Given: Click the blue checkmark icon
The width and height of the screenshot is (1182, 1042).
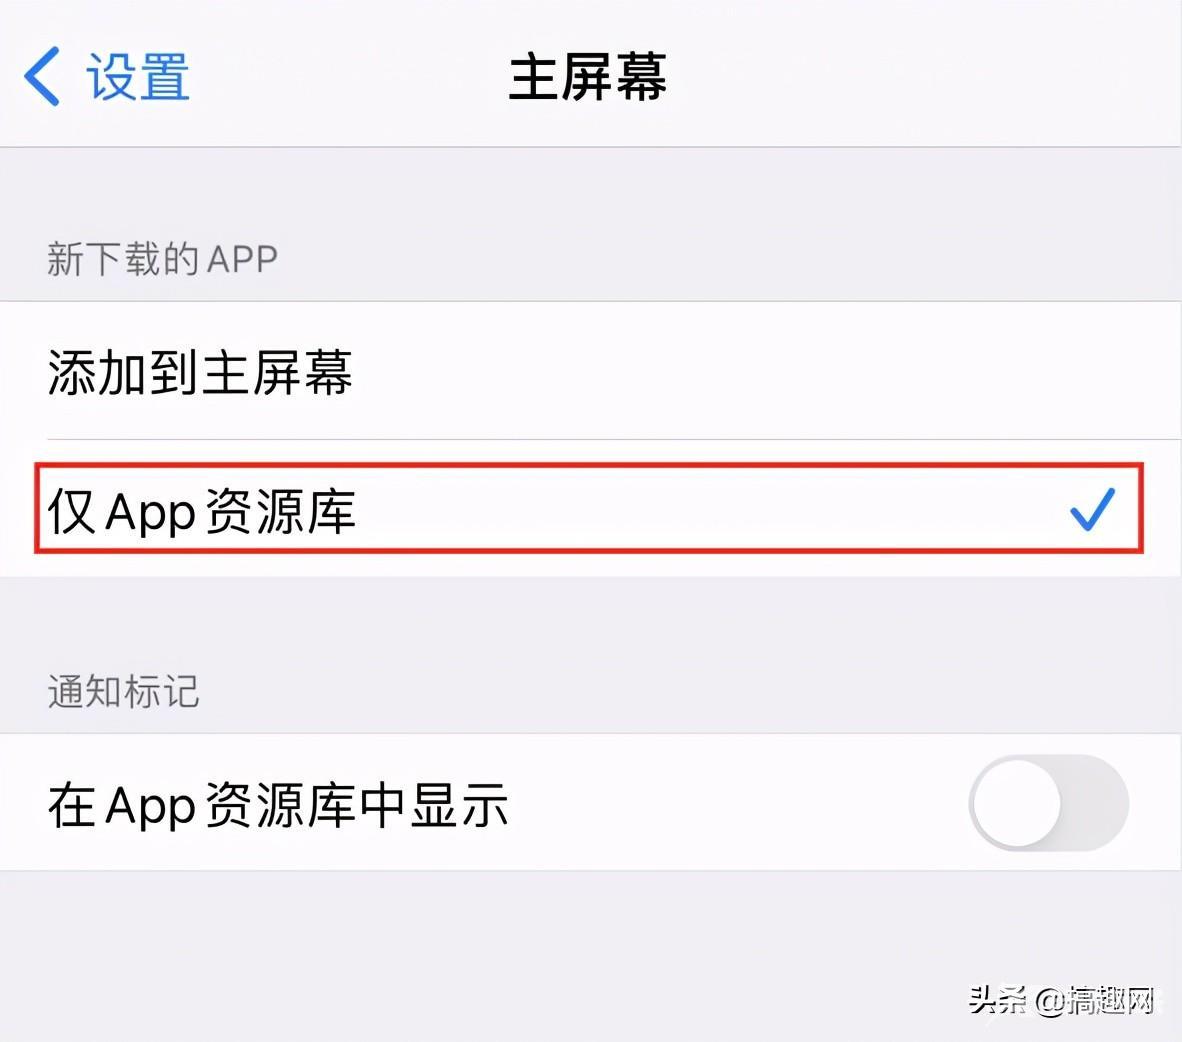Looking at the screenshot, I should 1092,509.
